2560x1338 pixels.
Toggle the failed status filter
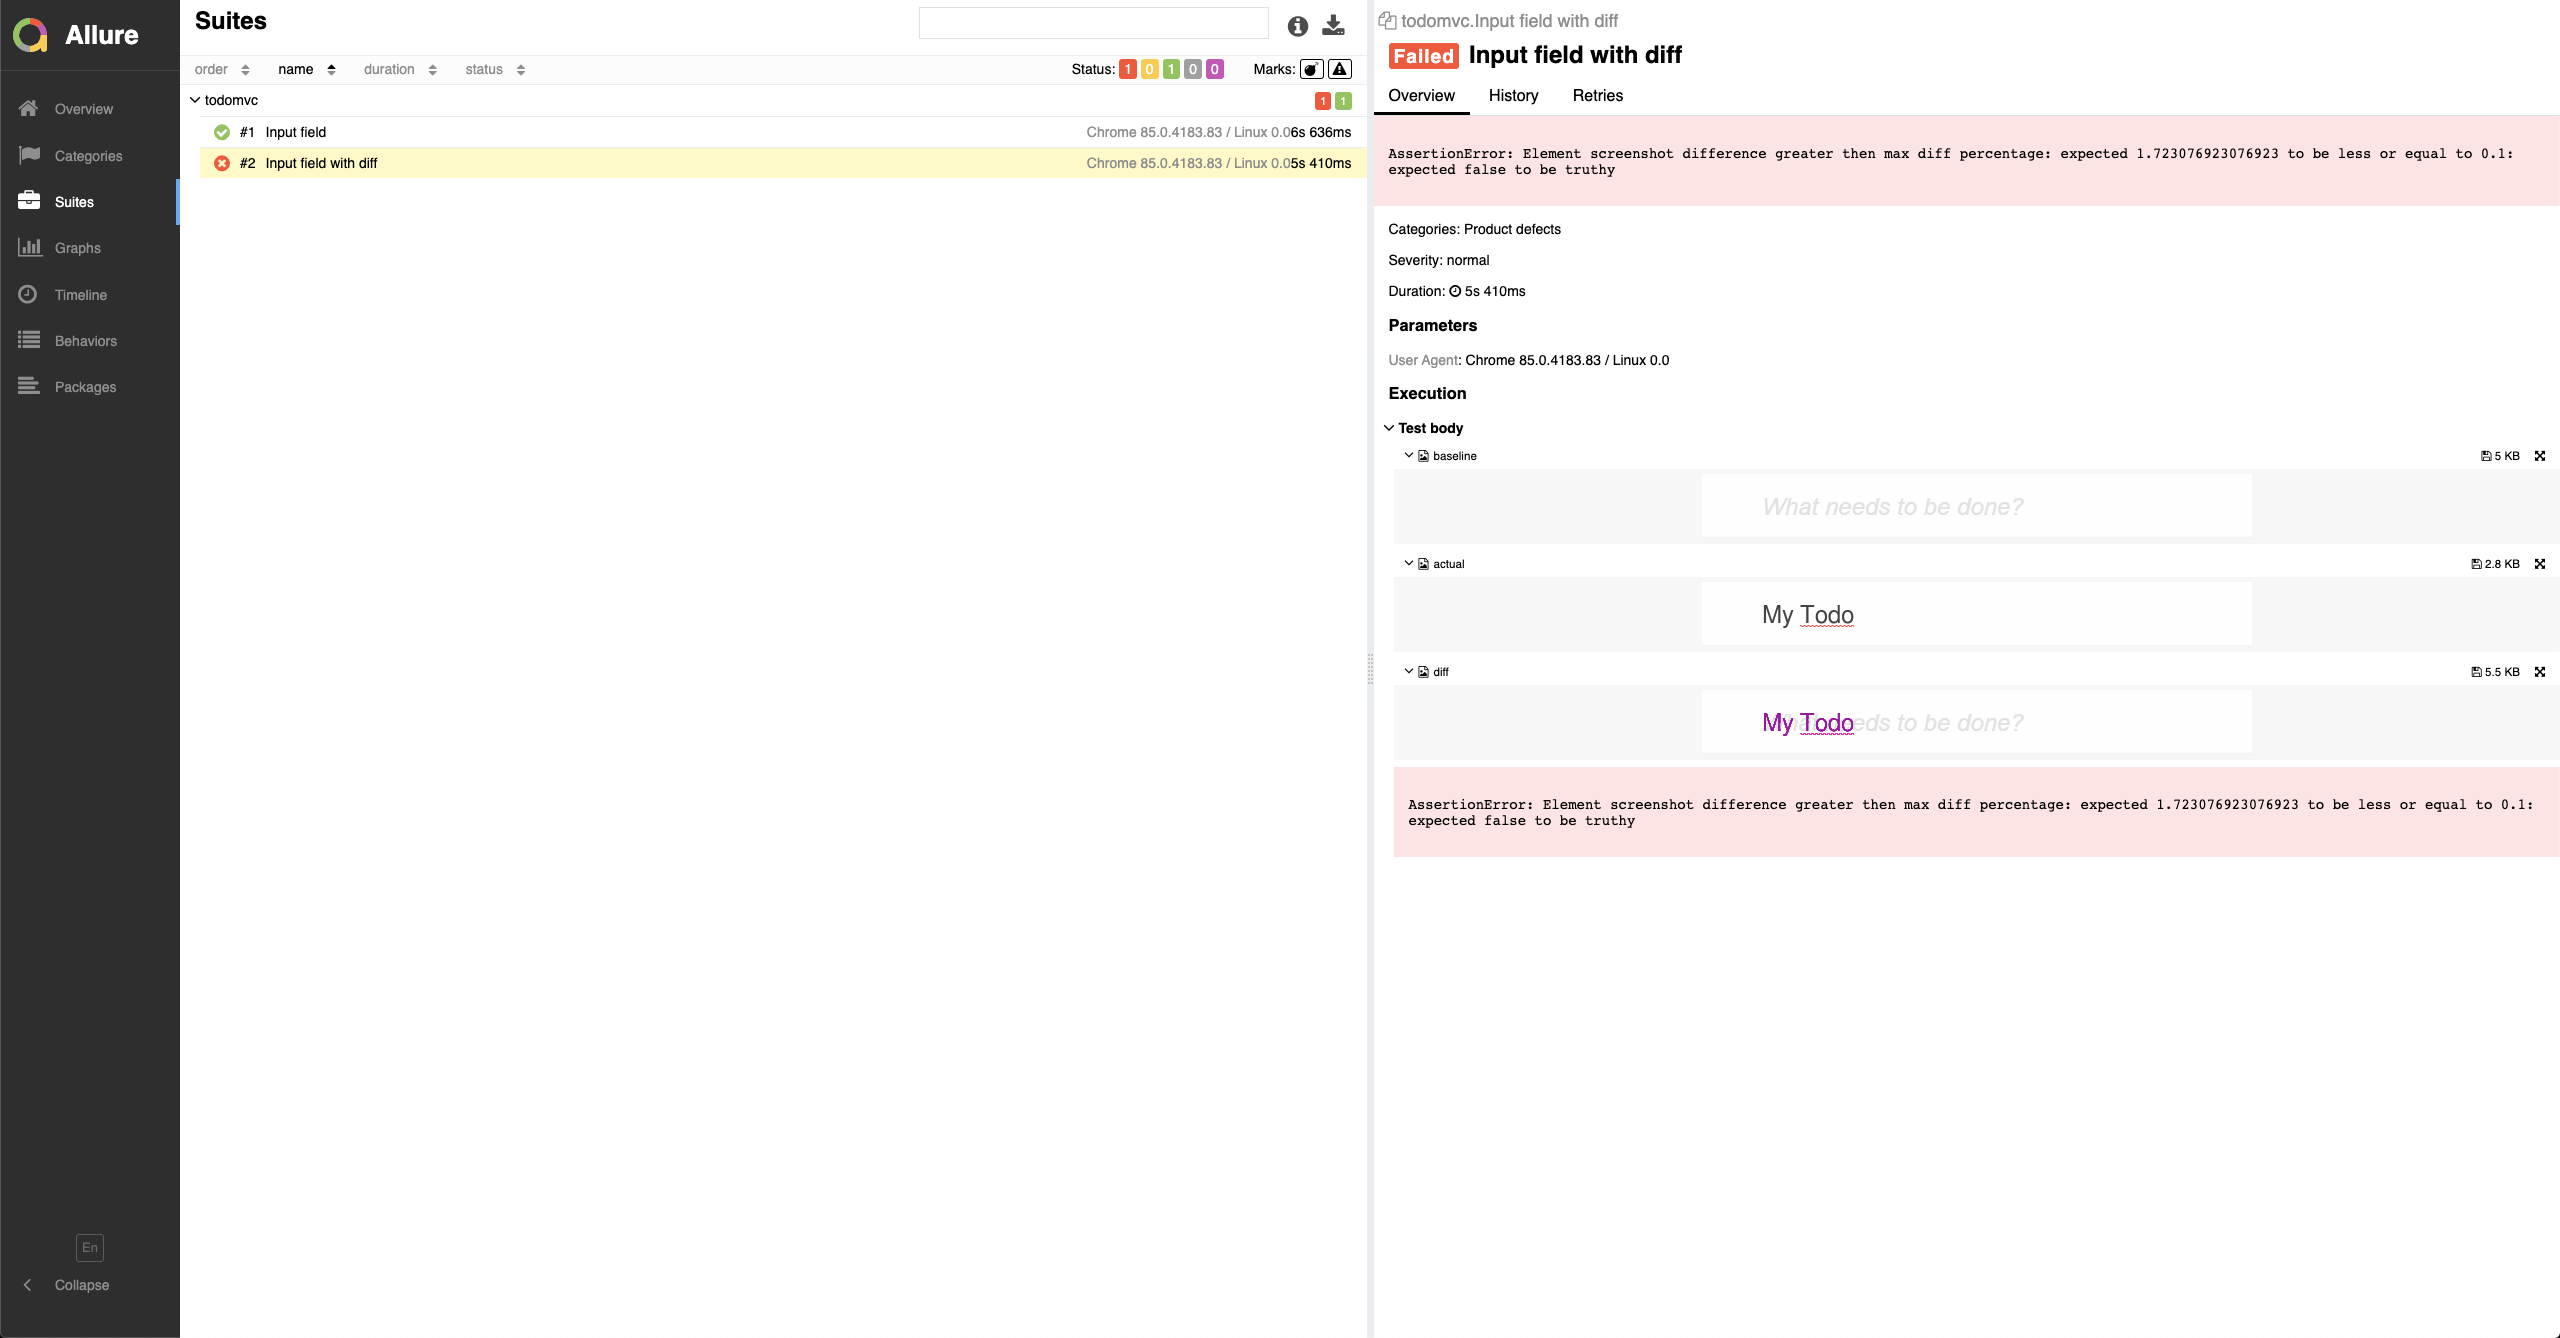1127,69
